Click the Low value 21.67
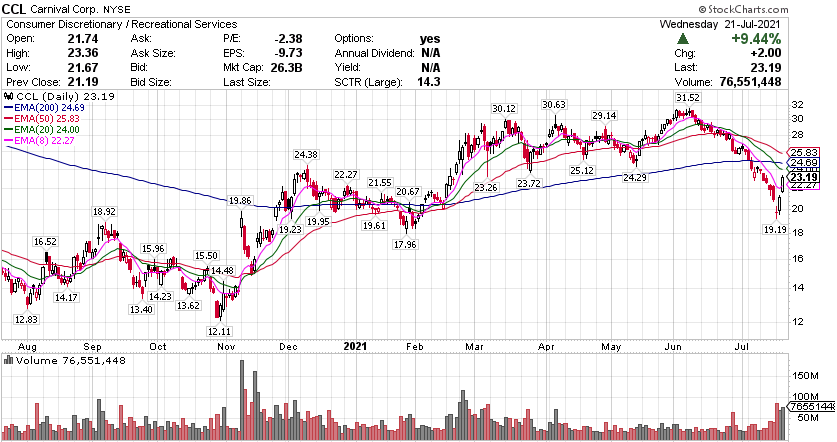This screenshot has height=442, width=837. click(83, 67)
